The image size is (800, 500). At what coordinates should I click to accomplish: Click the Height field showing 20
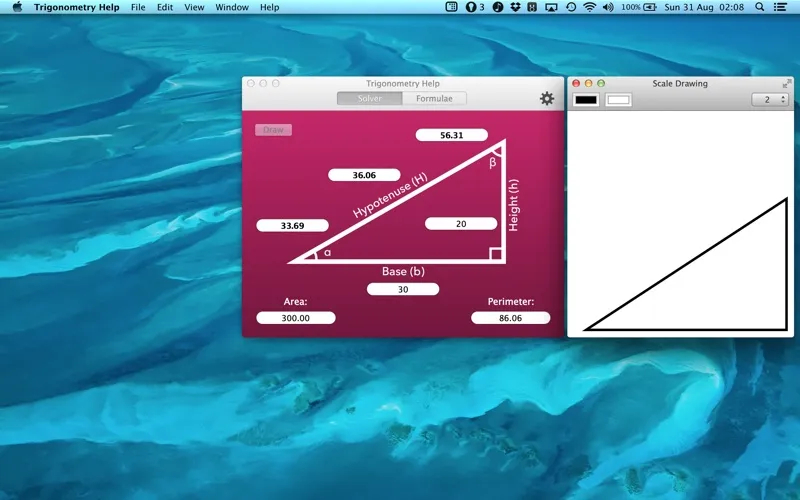pos(461,224)
